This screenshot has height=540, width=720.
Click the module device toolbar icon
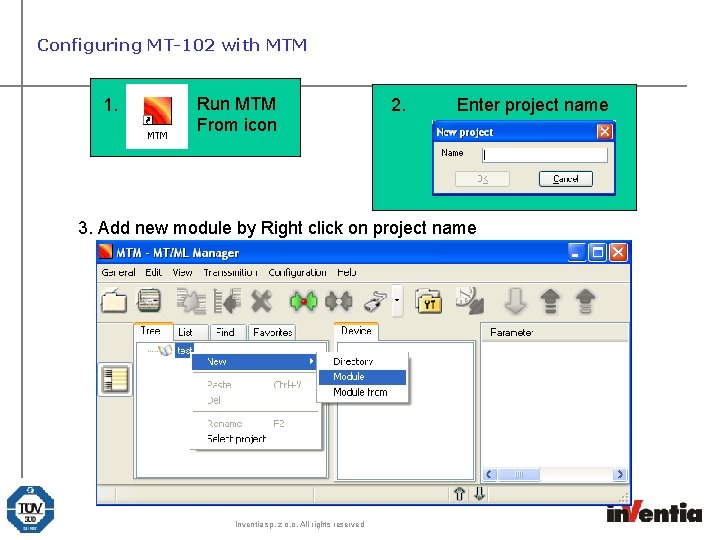tap(149, 301)
